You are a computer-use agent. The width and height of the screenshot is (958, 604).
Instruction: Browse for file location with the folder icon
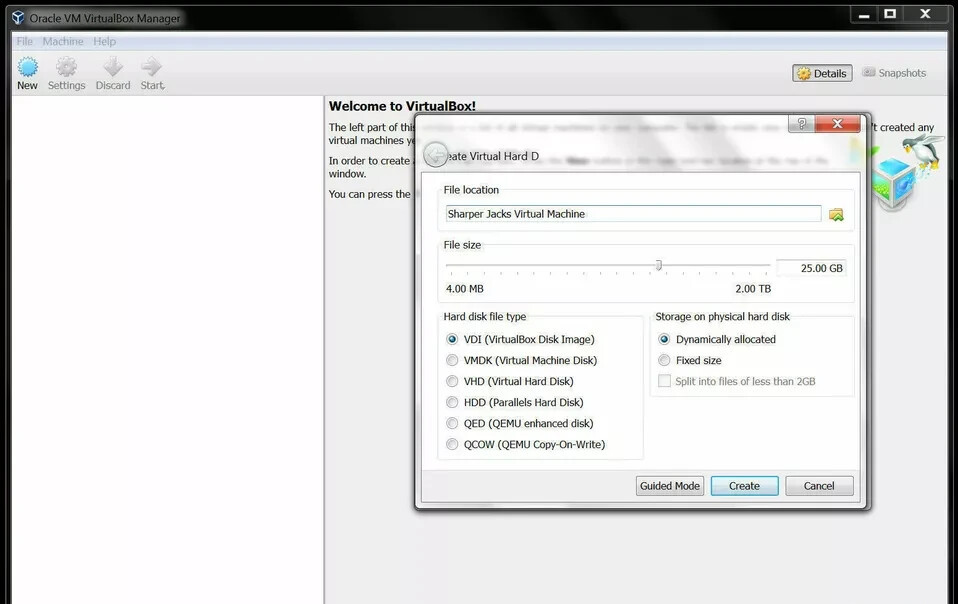click(836, 214)
